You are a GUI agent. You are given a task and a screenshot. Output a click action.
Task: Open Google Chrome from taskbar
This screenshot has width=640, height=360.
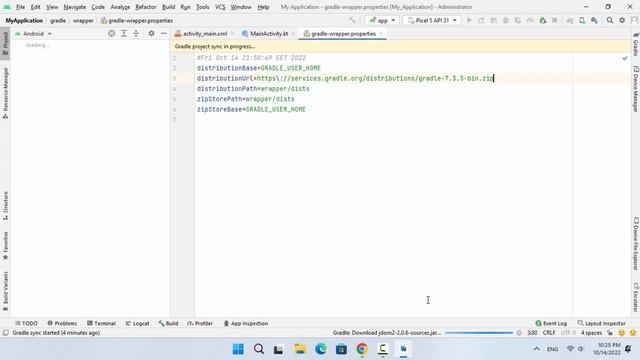pyautogui.click(x=362, y=349)
